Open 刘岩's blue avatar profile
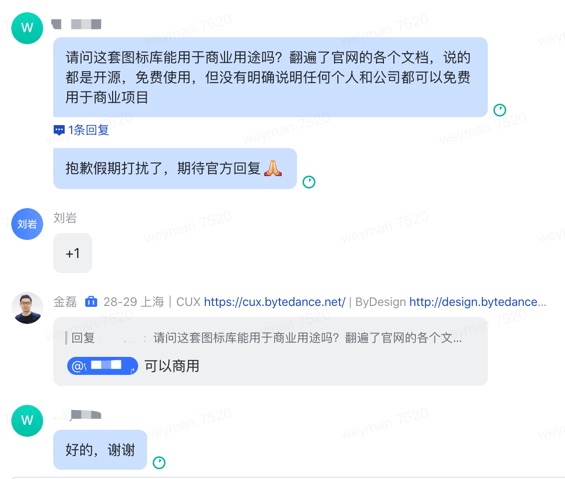The image size is (565, 479). click(x=27, y=224)
